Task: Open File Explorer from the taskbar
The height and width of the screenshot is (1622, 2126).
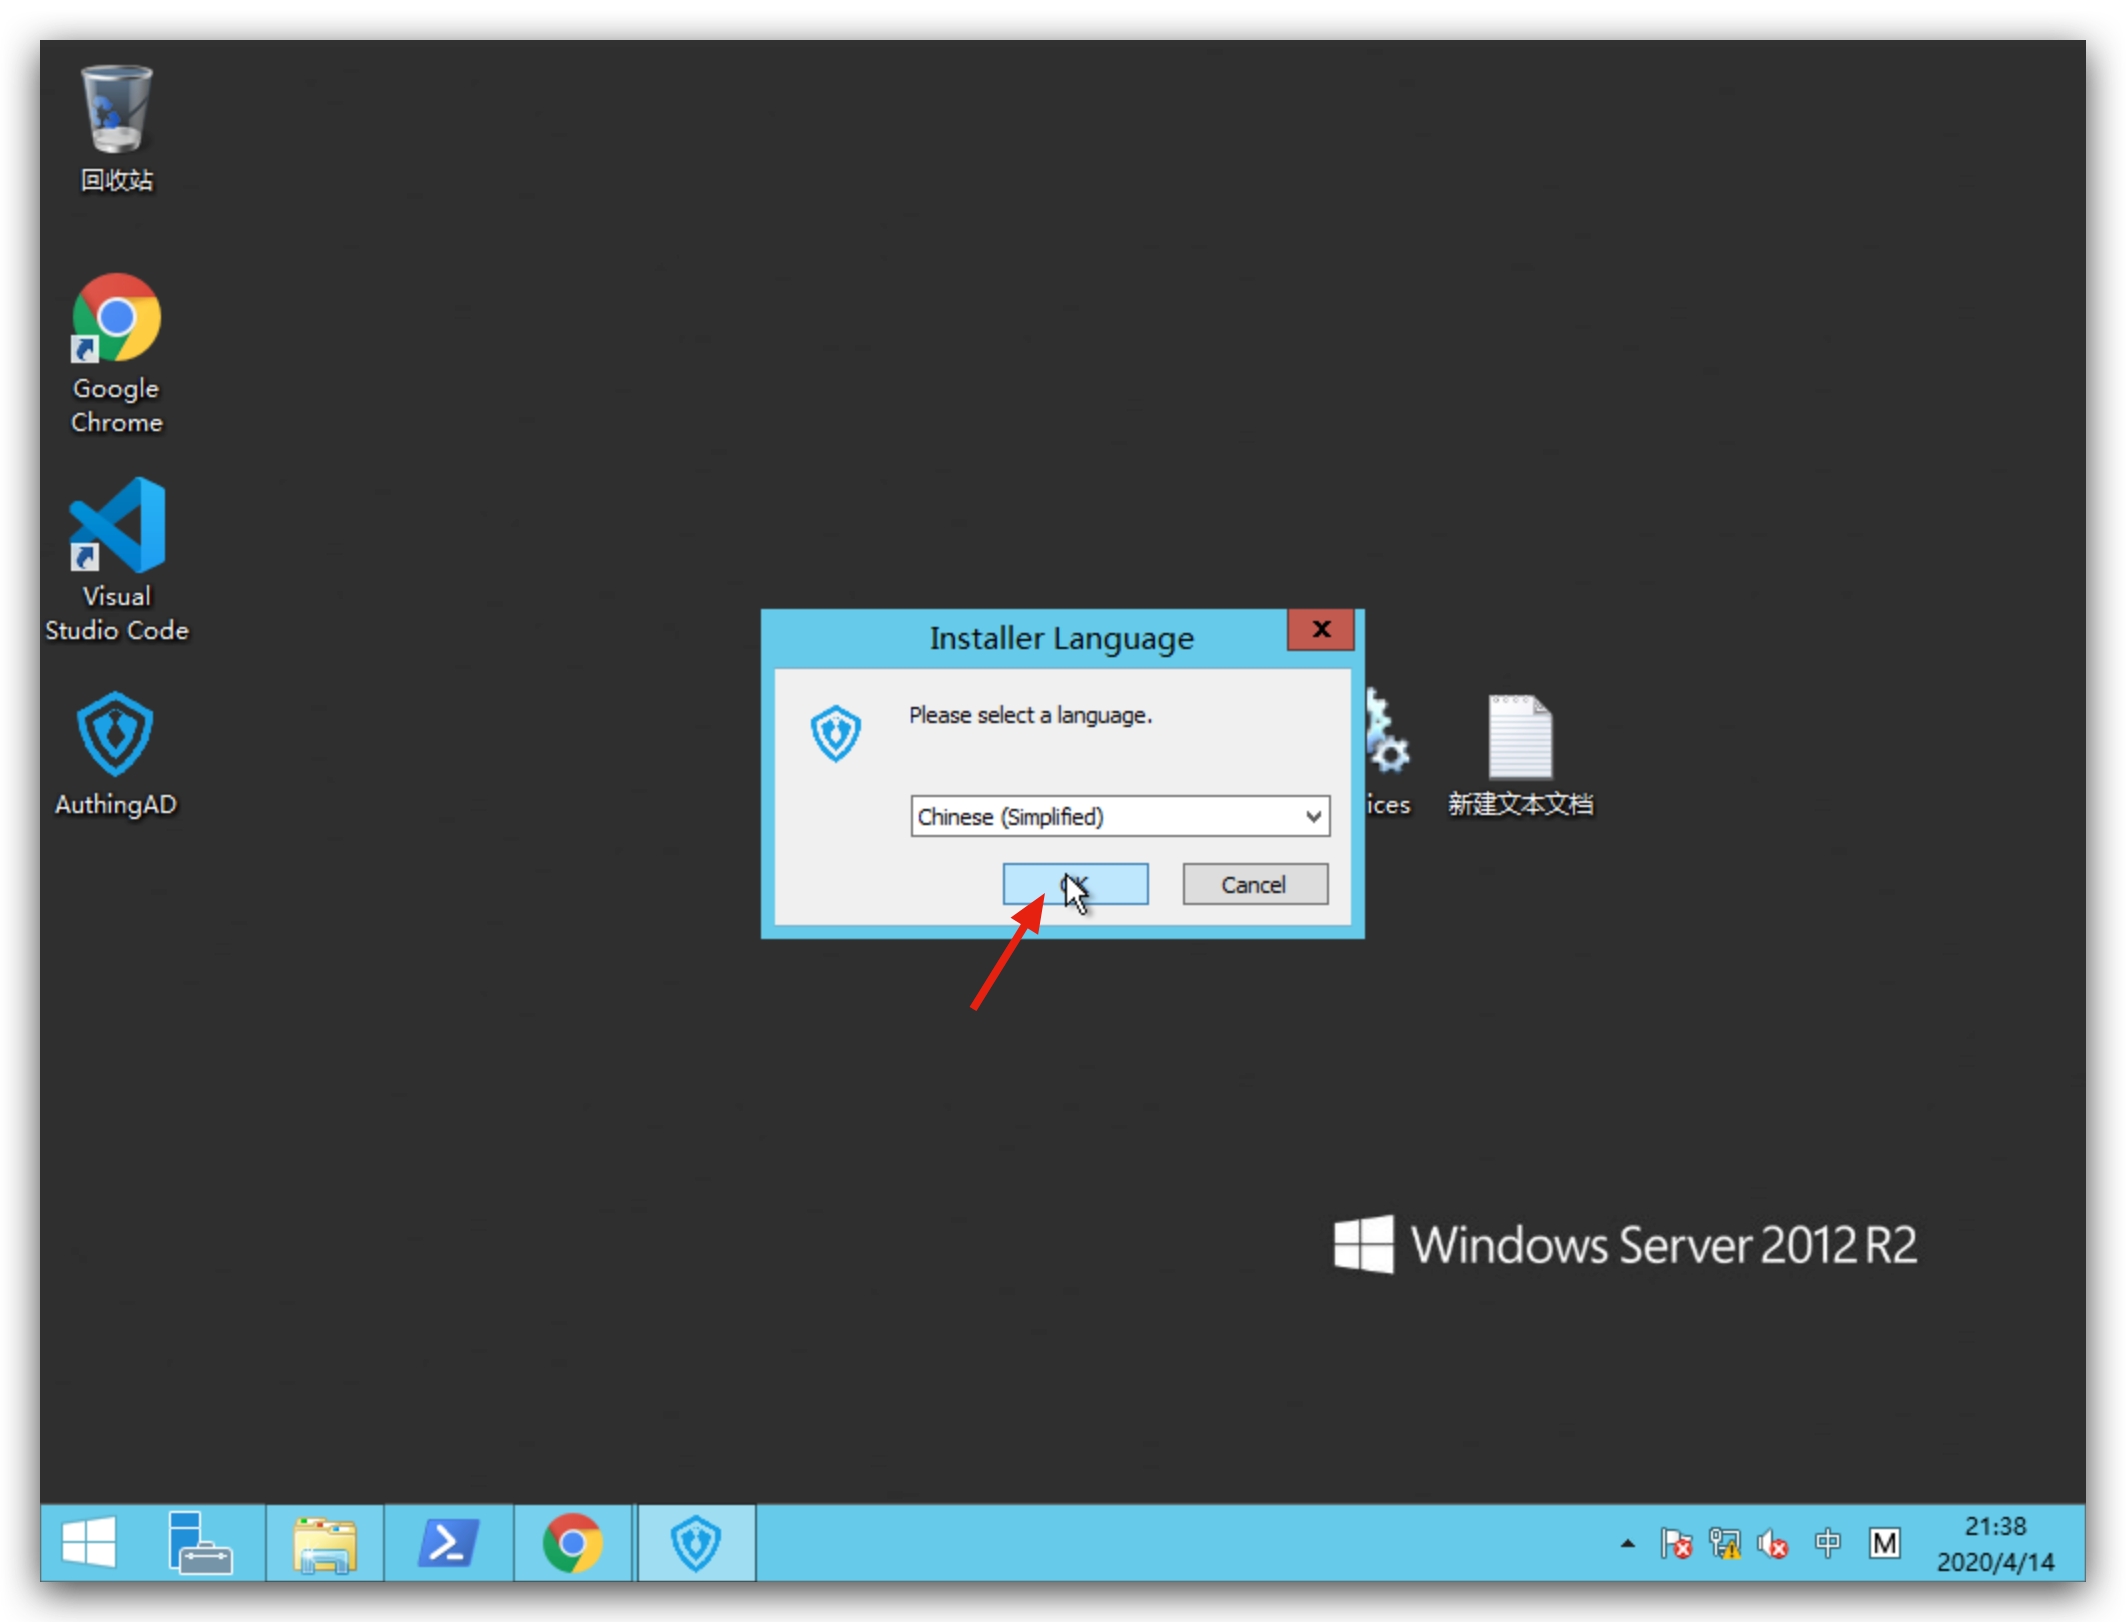Action: pos(324,1543)
